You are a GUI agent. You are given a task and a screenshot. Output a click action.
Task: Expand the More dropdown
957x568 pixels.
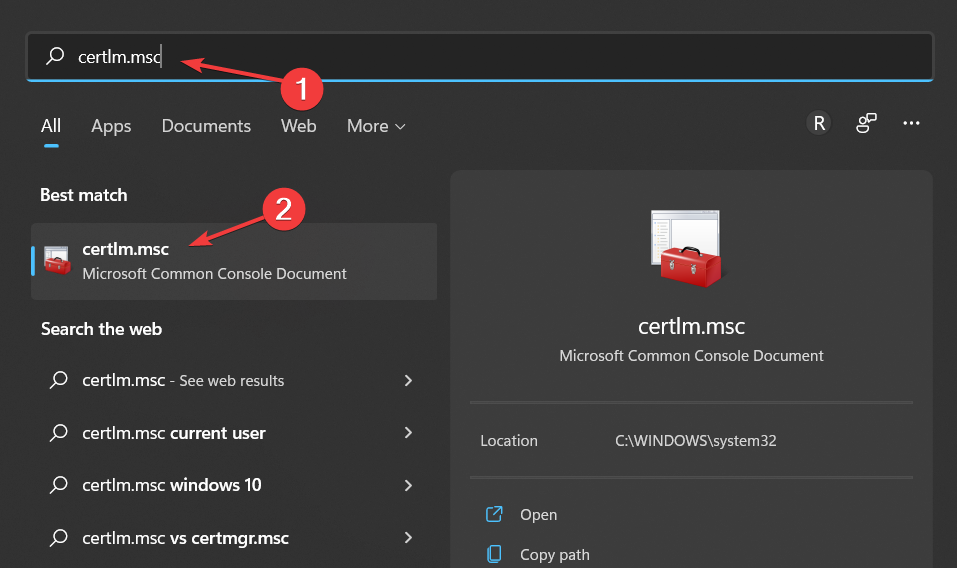pos(376,126)
